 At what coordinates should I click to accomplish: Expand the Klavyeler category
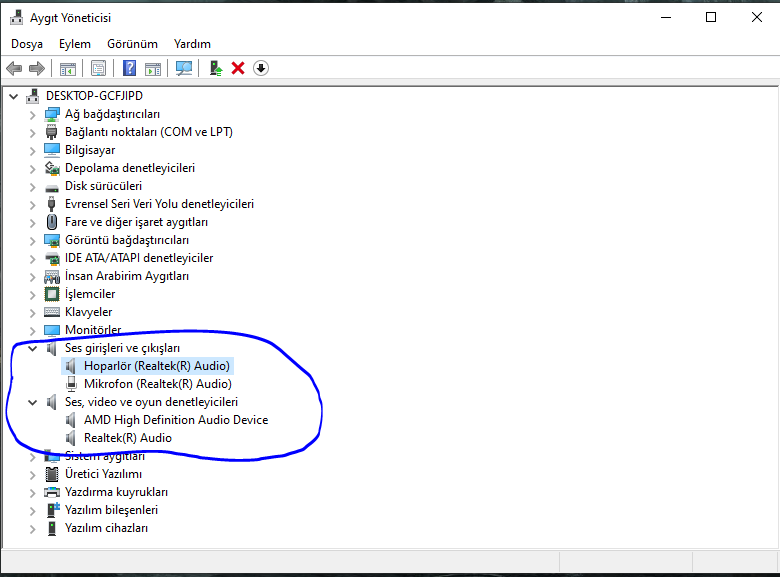tap(32, 313)
